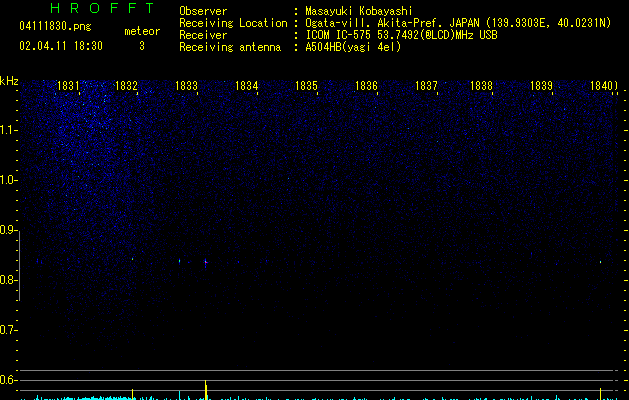Select the filename 04111830.png
The height and width of the screenshot is (400, 629).
coord(55,26)
